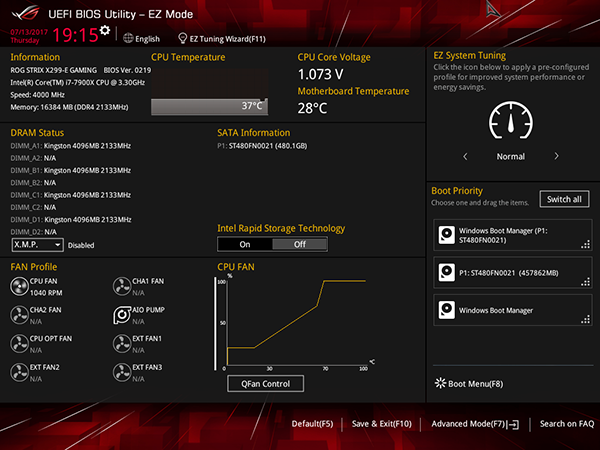Screen dimensions: 600x450
Task: Select the EXT FAN1 icon
Action: point(122,344)
